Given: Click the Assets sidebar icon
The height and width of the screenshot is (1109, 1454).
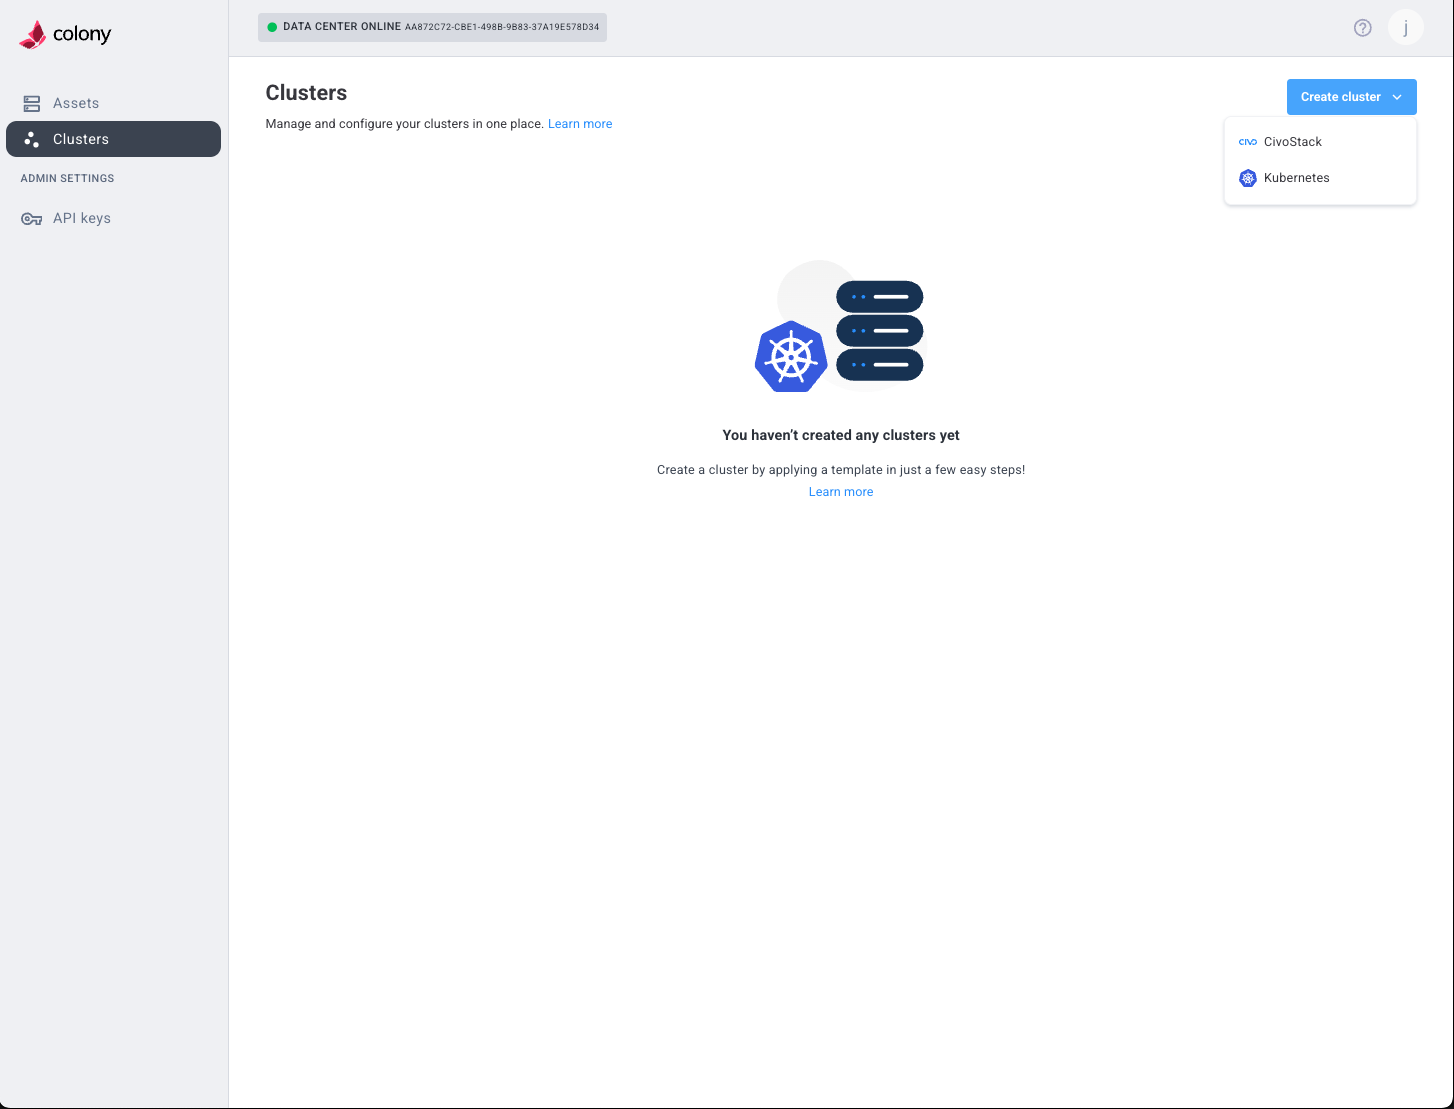Looking at the screenshot, I should click(32, 103).
